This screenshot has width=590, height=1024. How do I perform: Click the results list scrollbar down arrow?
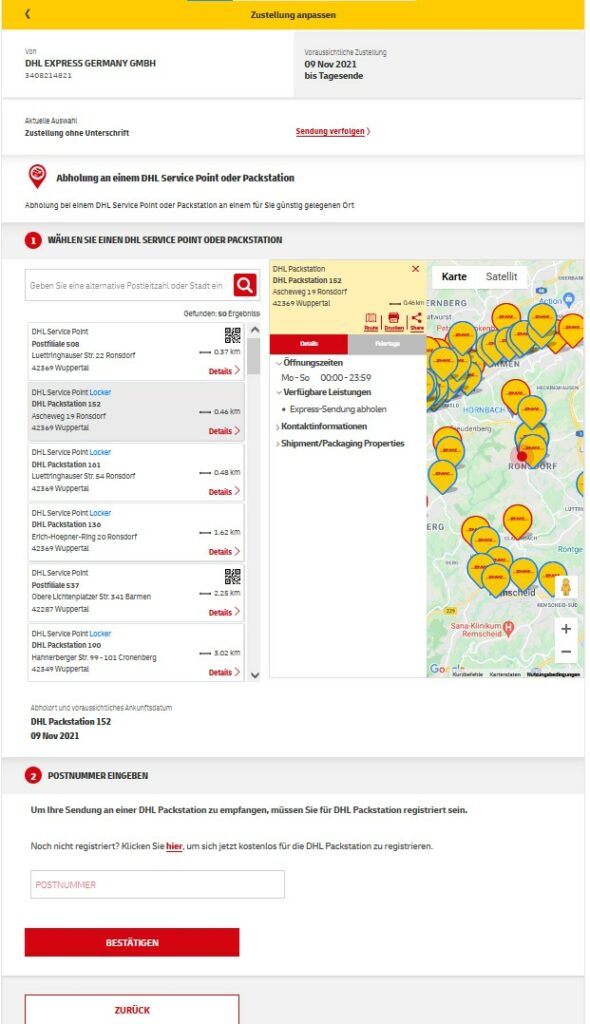click(255, 675)
